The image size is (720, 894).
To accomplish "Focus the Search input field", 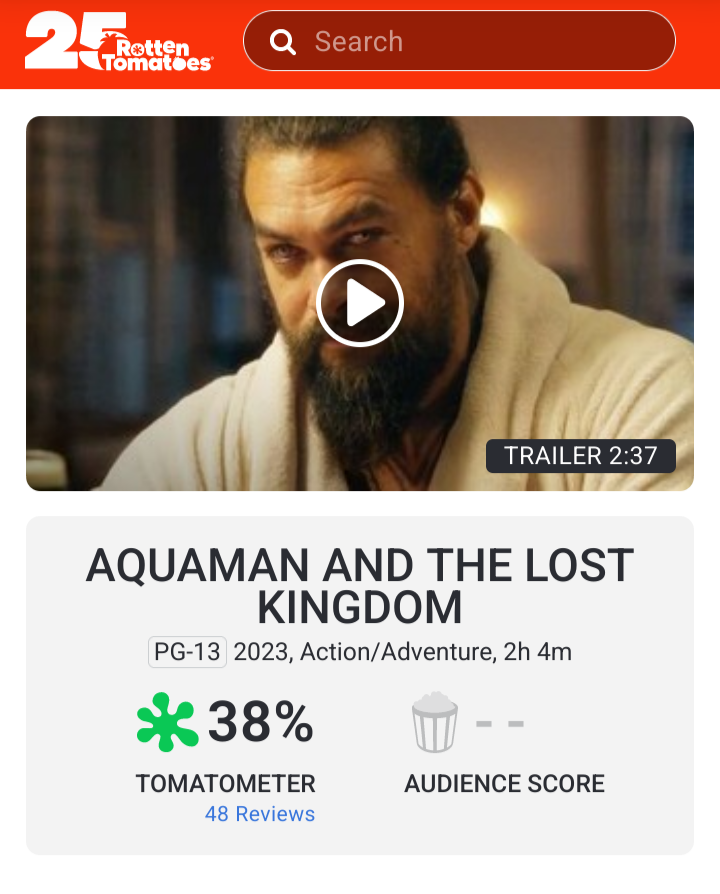I will [480, 42].
